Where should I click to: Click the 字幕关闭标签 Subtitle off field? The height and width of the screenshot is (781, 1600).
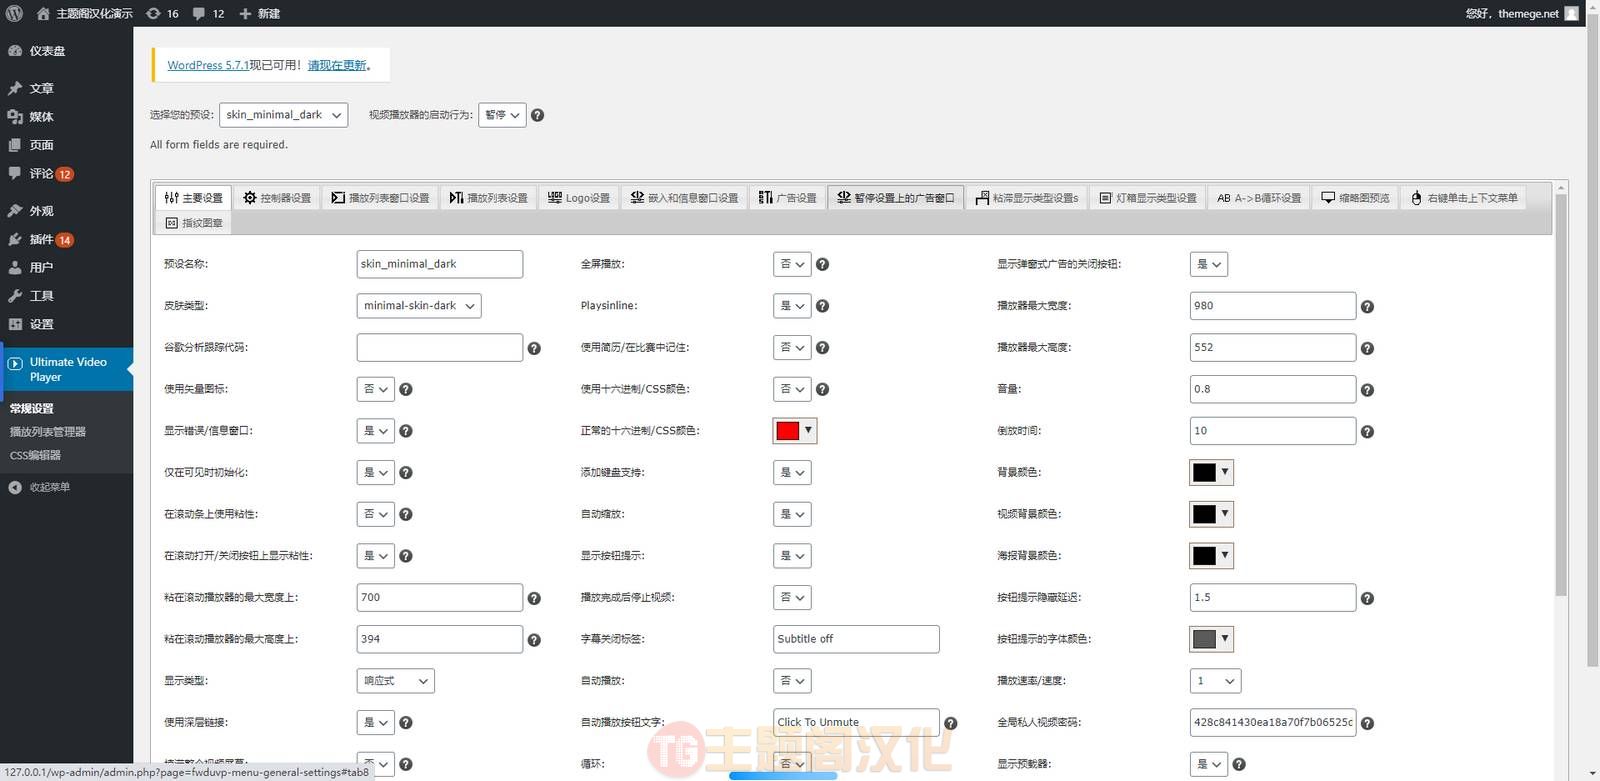(856, 639)
